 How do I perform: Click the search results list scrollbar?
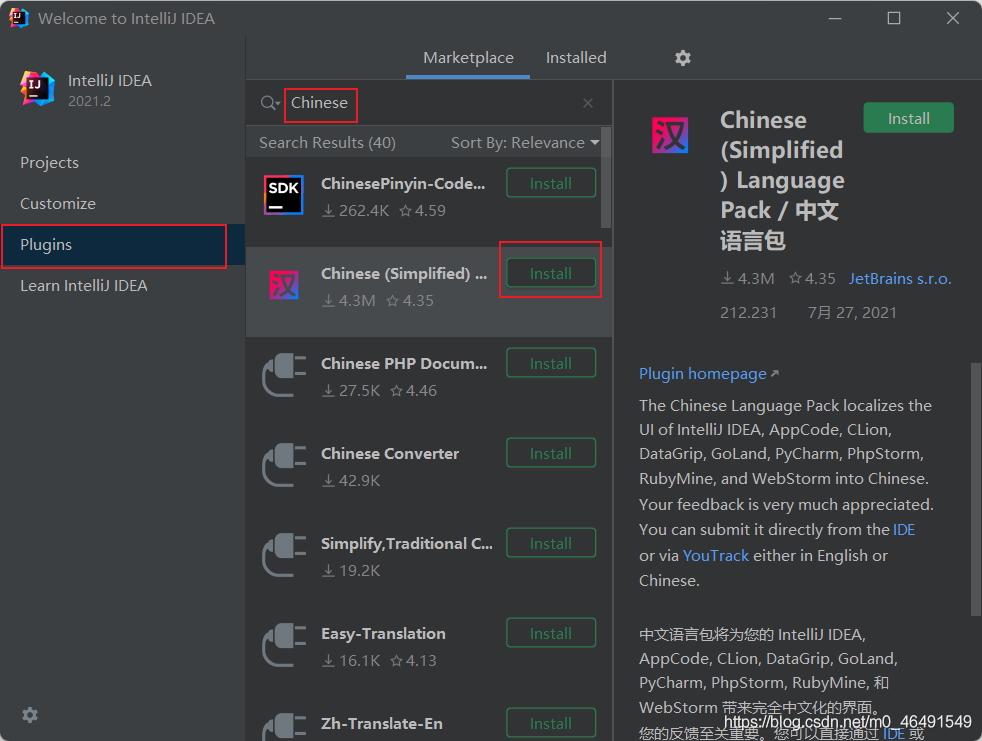[606, 178]
